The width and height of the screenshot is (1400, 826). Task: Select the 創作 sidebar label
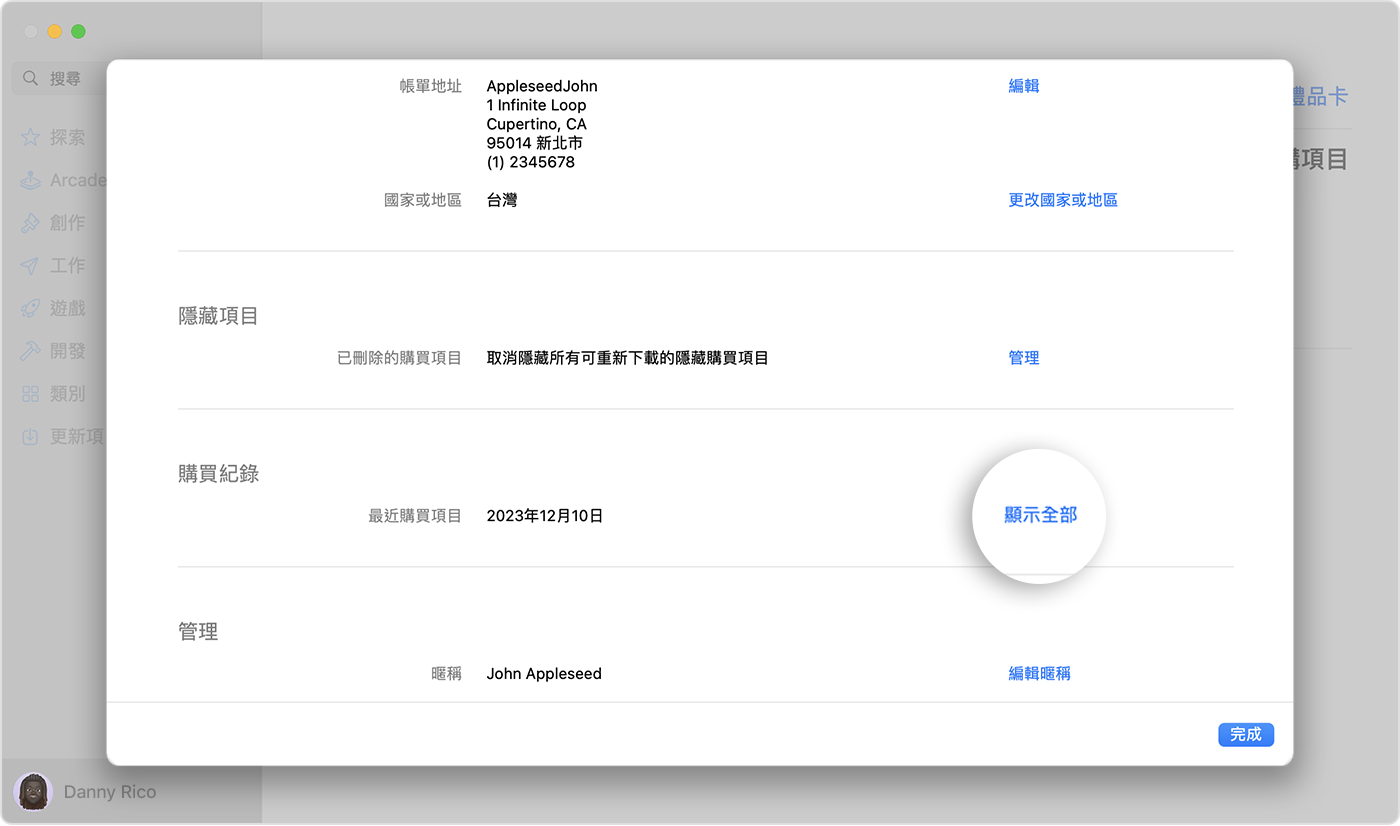(x=68, y=223)
